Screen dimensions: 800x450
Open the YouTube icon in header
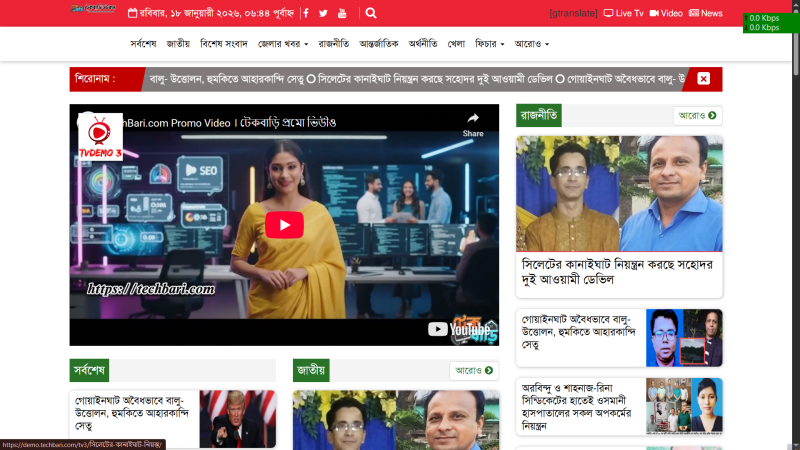(x=342, y=13)
